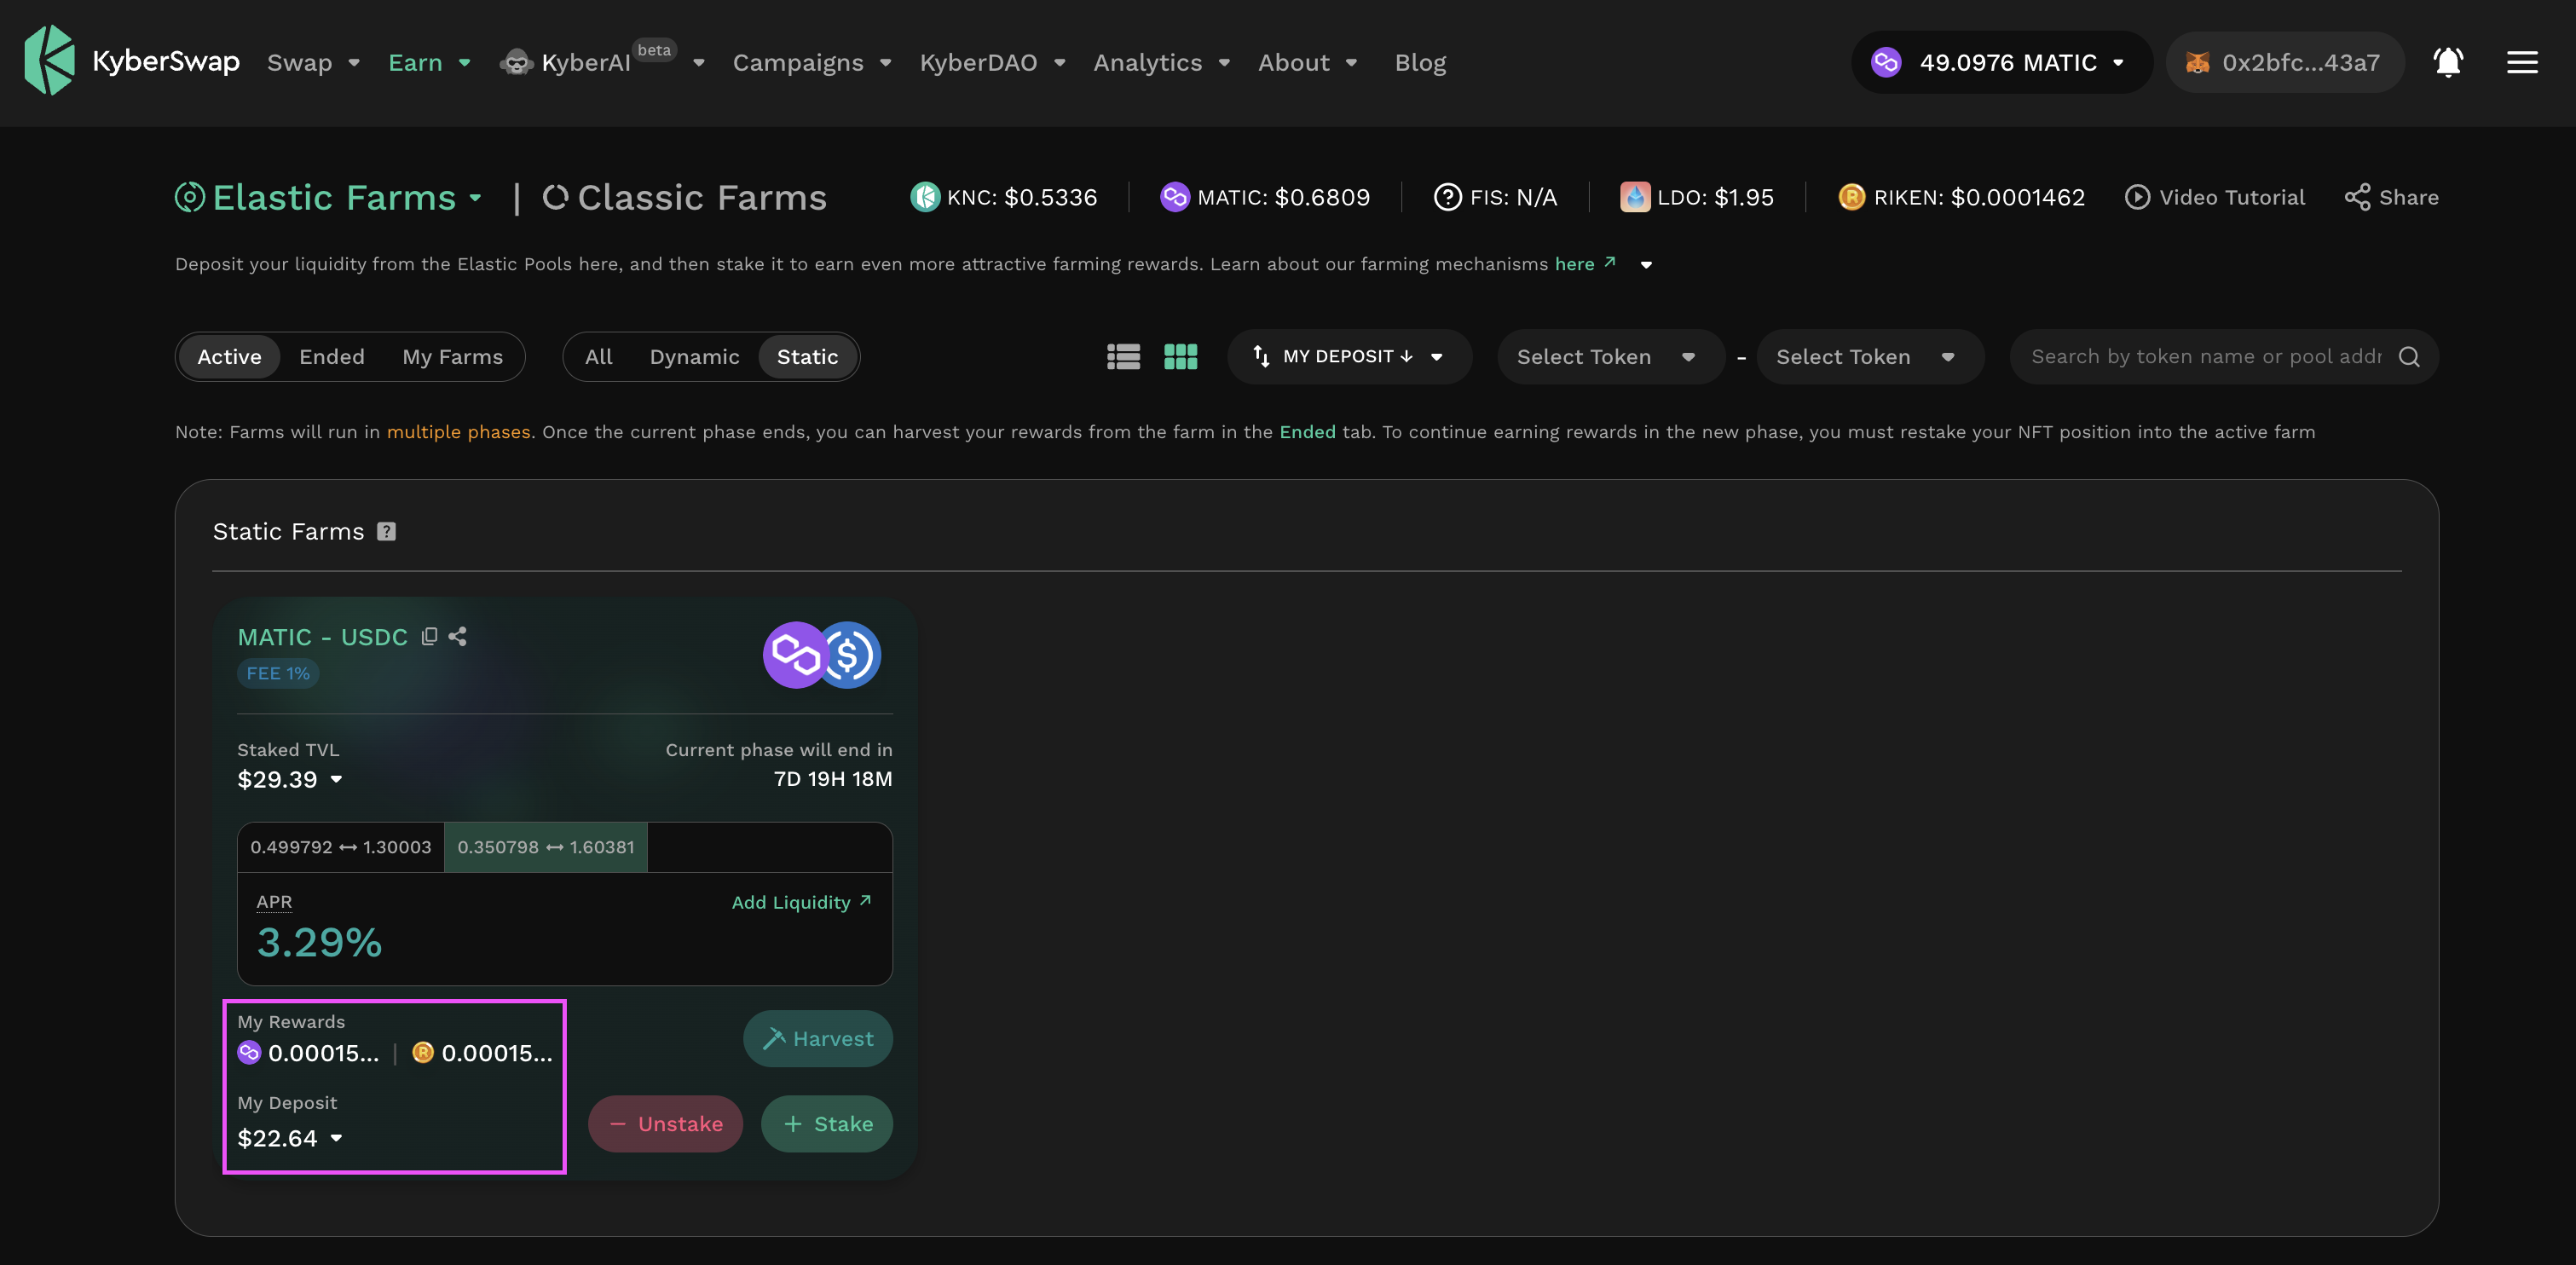Click the Harvest button
Screen dimensions: 2576x1265
click(817, 1039)
